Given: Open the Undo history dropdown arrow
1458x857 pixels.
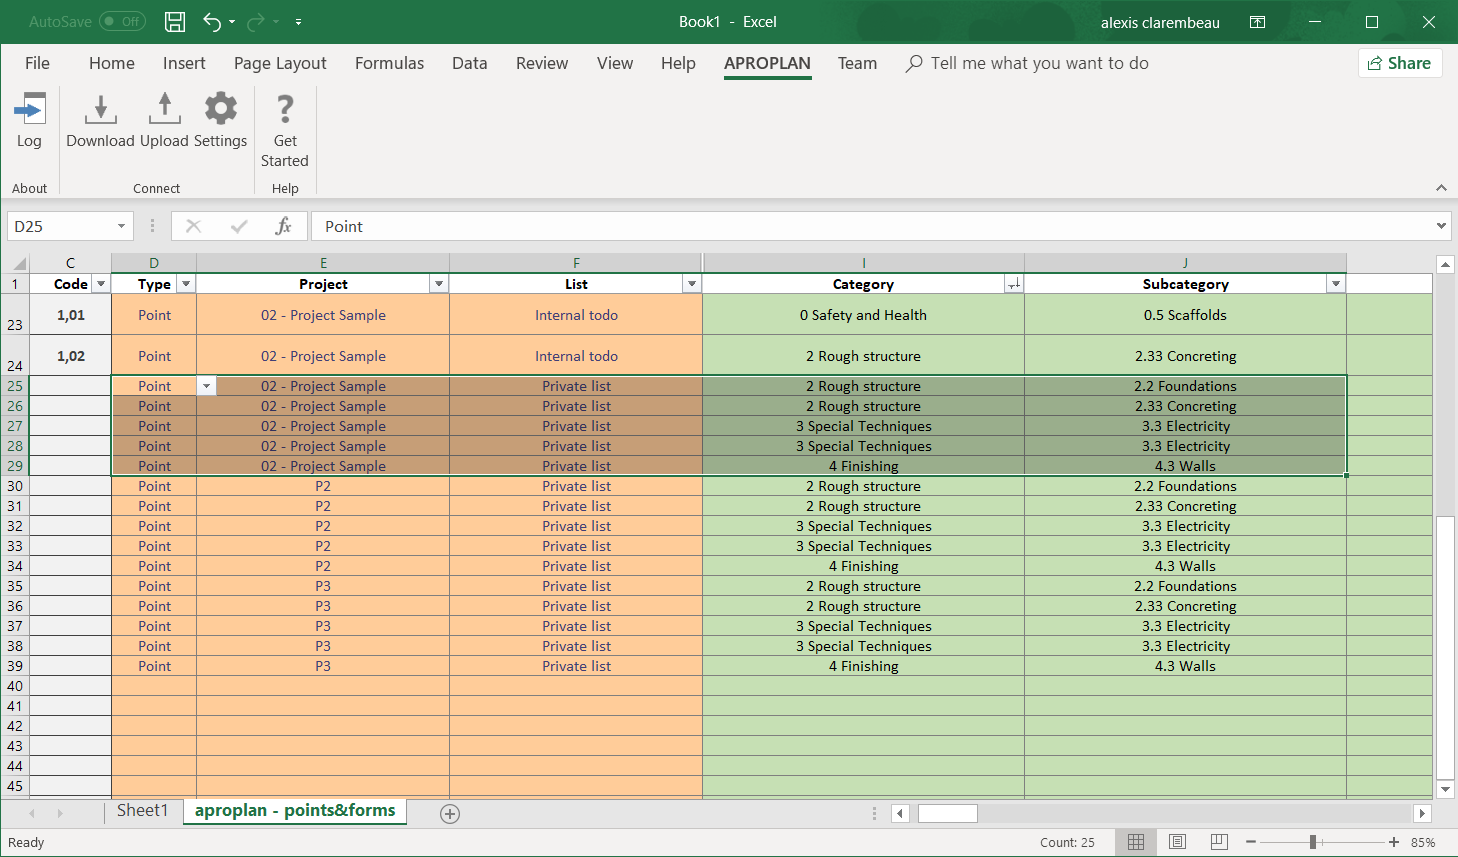Looking at the screenshot, I should [x=232, y=22].
